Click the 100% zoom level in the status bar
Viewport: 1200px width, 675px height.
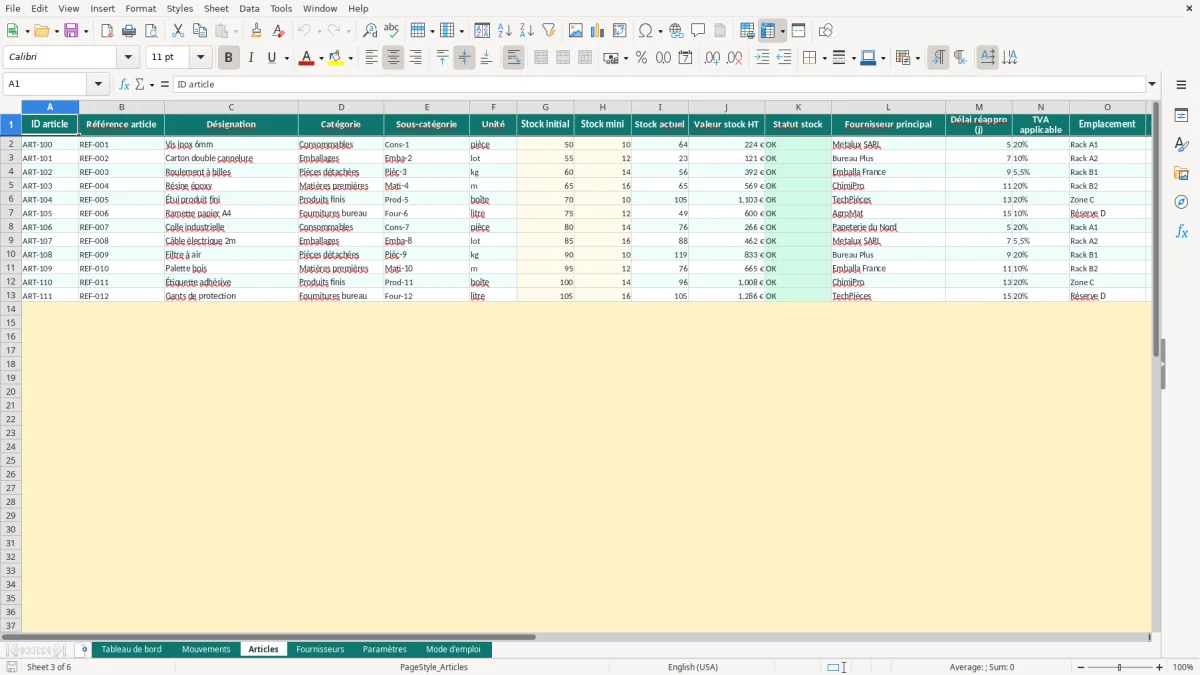tap(1183, 667)
